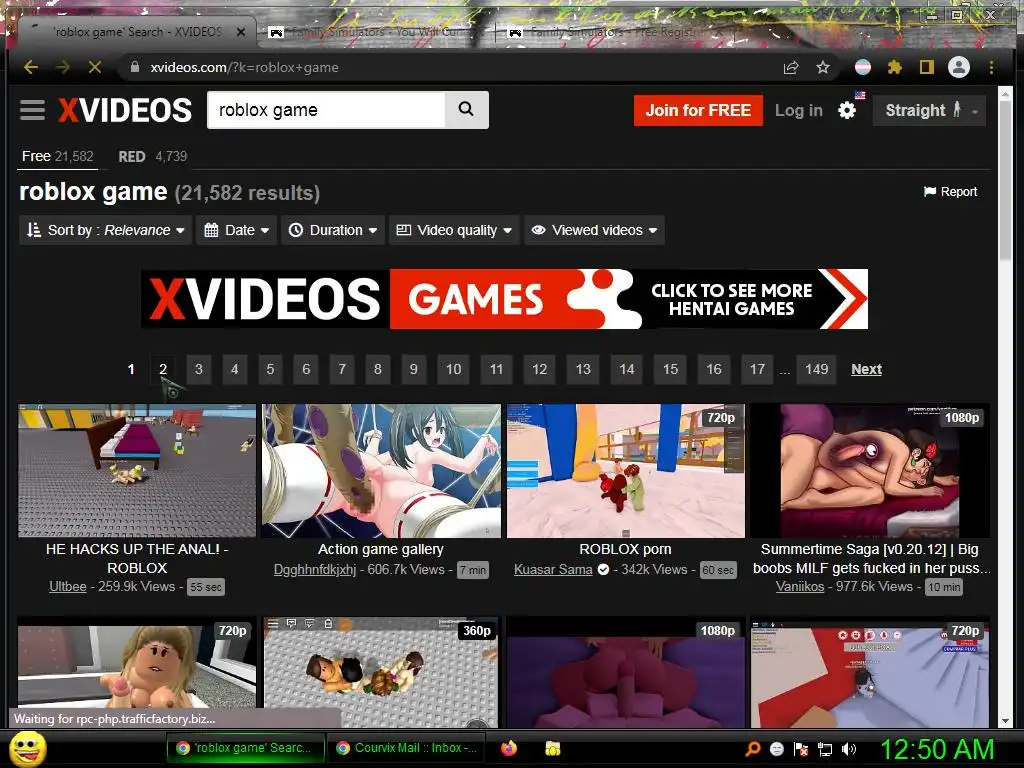1024x768 pixels.
Task: Expand the Straight orientation dropdown
Action: tap(929, 110)
